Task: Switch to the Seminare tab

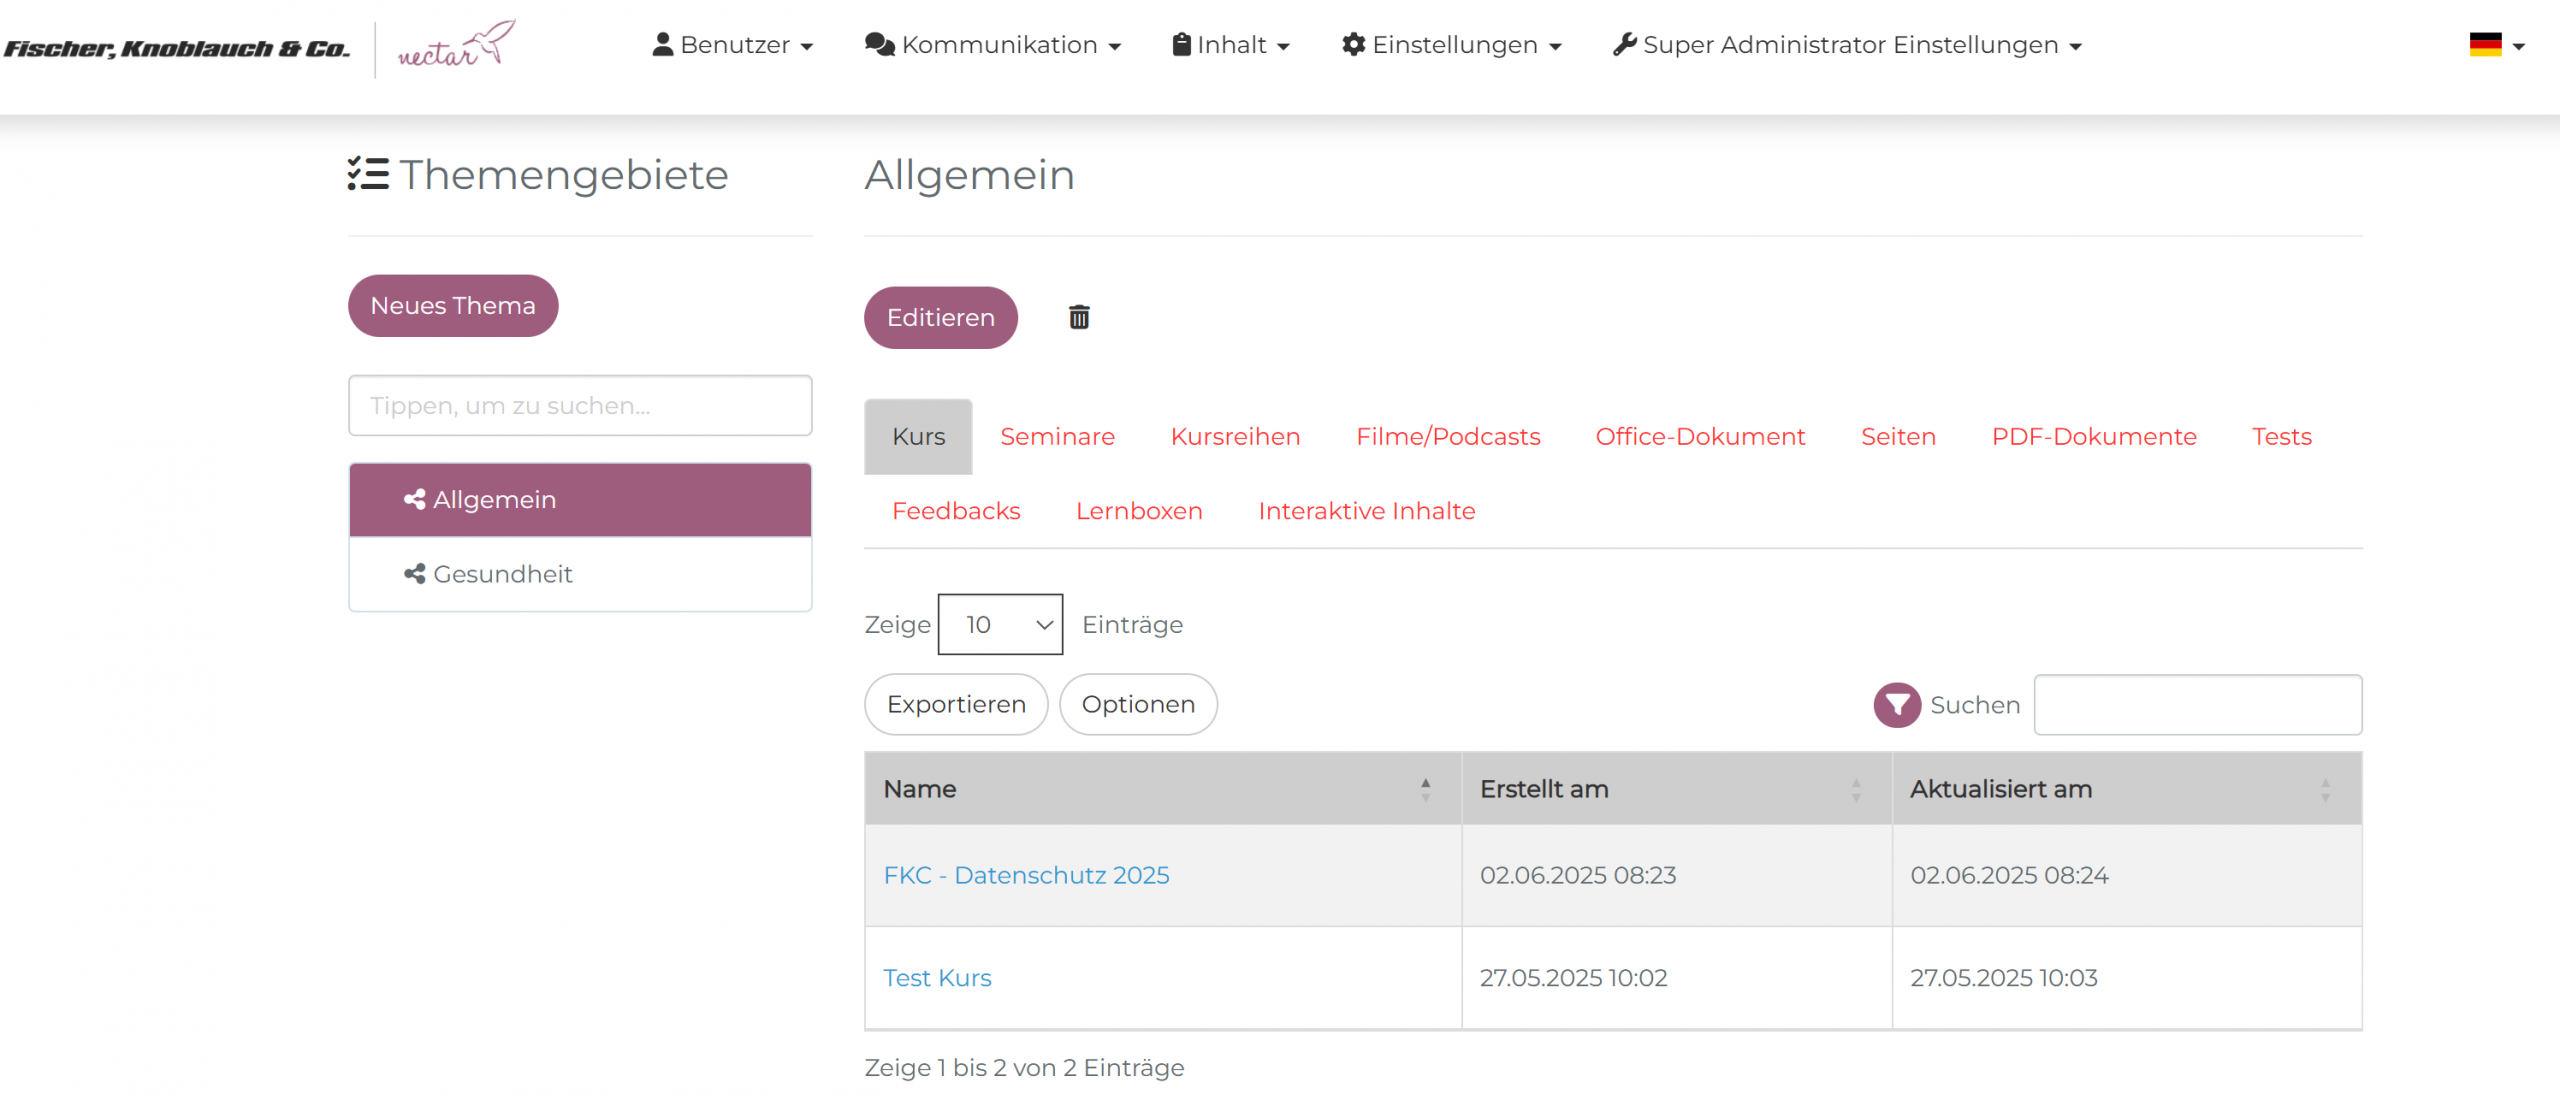Action: tap(1057, 437)
